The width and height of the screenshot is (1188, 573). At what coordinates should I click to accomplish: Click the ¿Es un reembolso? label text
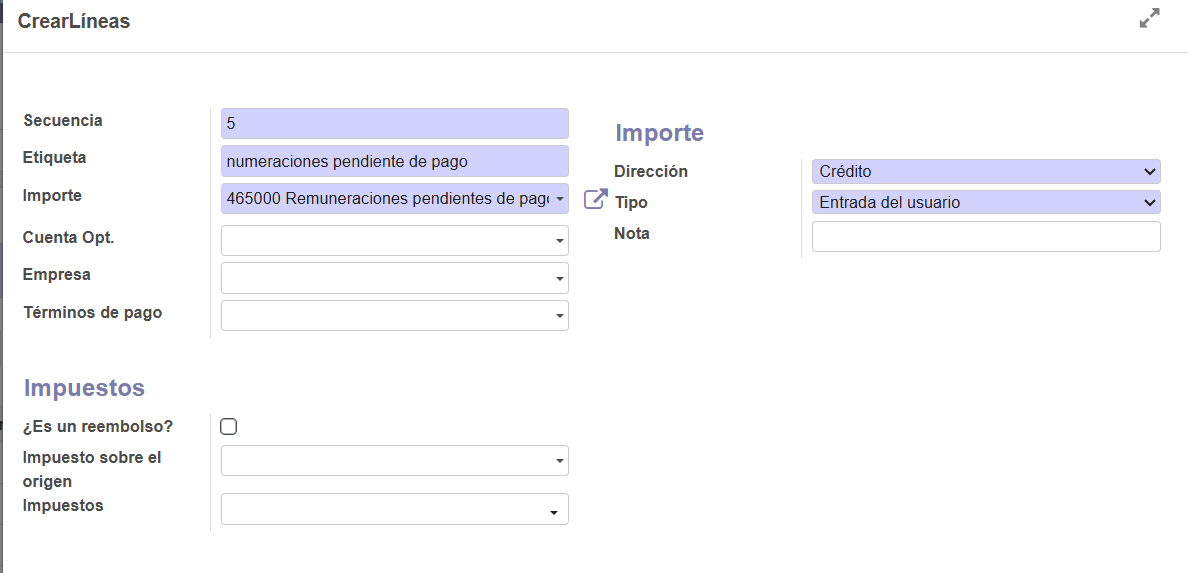point(98,426)
